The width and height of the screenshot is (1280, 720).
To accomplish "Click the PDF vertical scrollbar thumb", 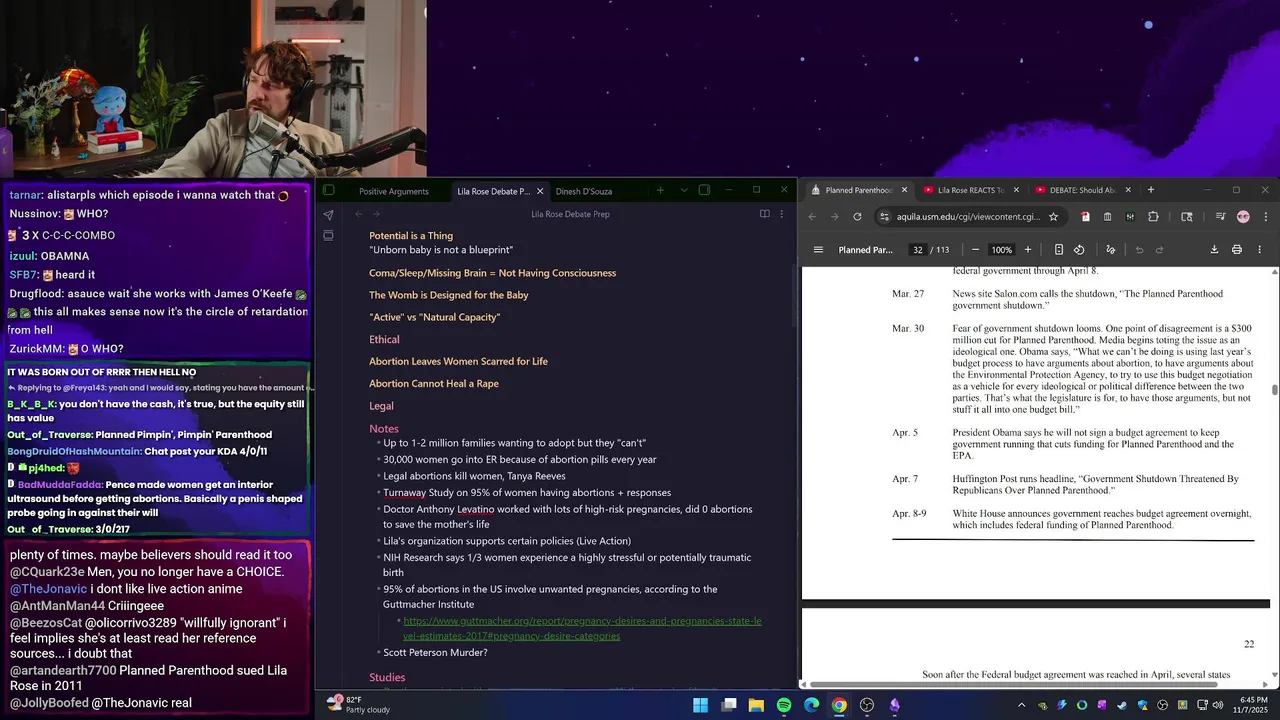I will 1274,391.
